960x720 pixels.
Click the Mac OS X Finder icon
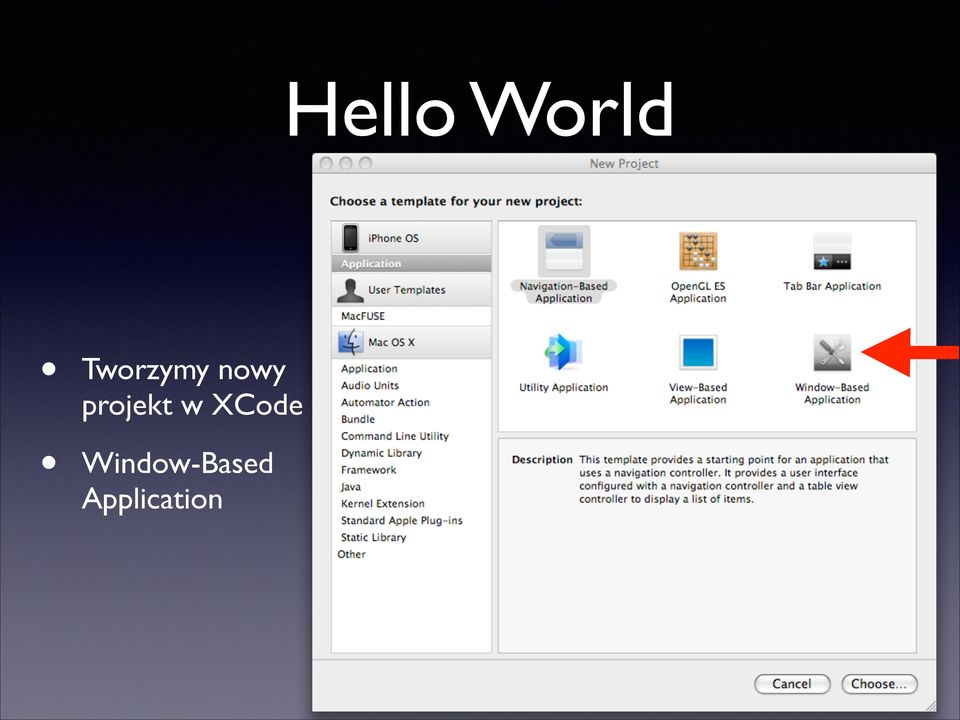pos(351,342)
